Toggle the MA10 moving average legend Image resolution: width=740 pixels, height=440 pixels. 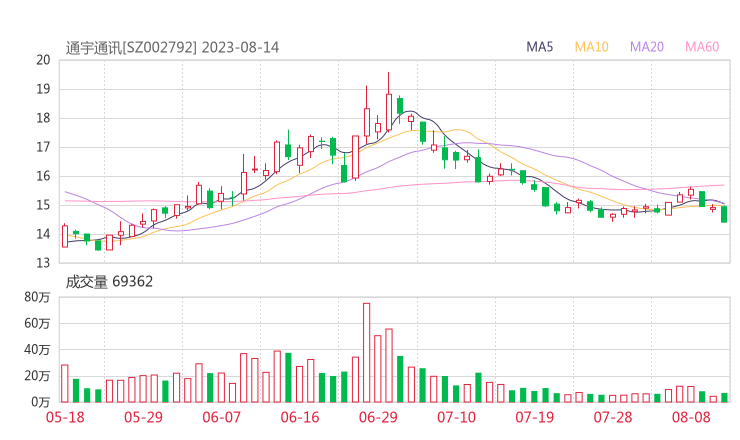(591, 47)
